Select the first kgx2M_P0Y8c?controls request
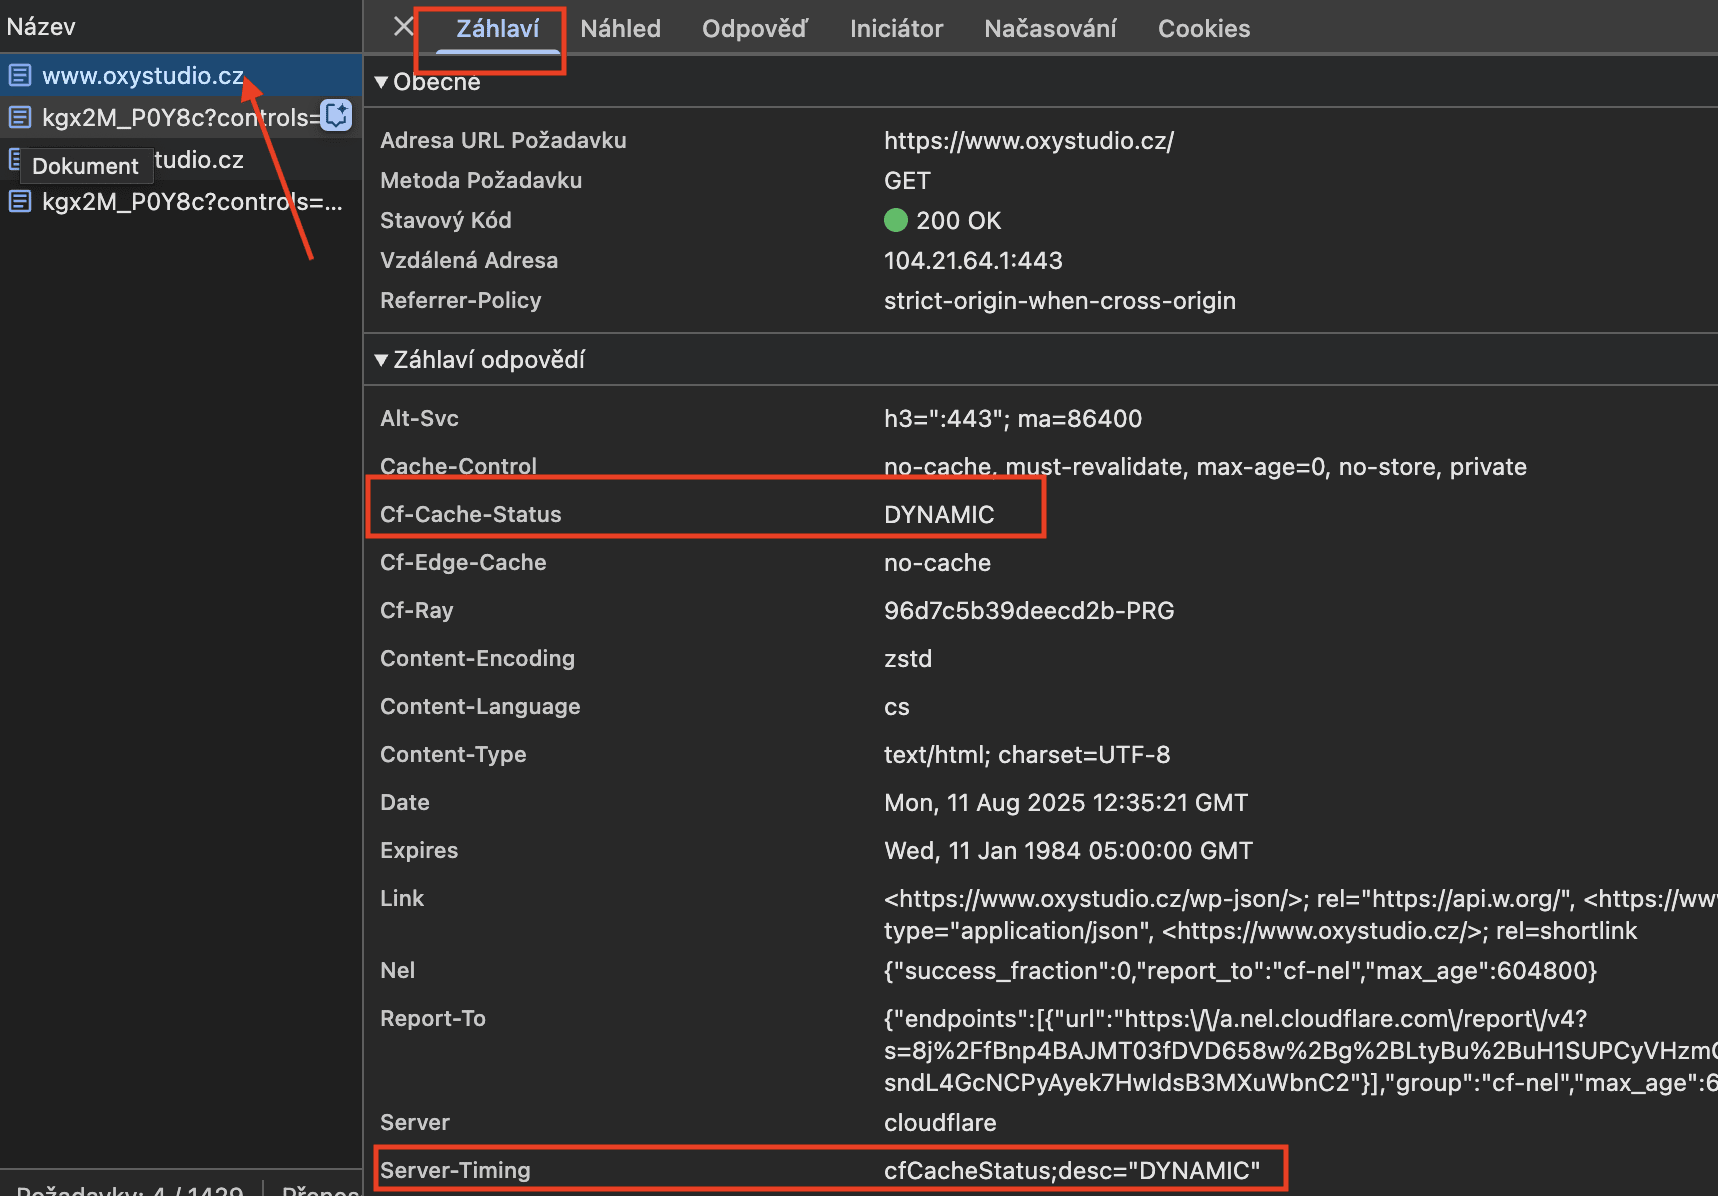Image resolution: width=1718 pixels, height=1196 pixels. tap(180, 118)
